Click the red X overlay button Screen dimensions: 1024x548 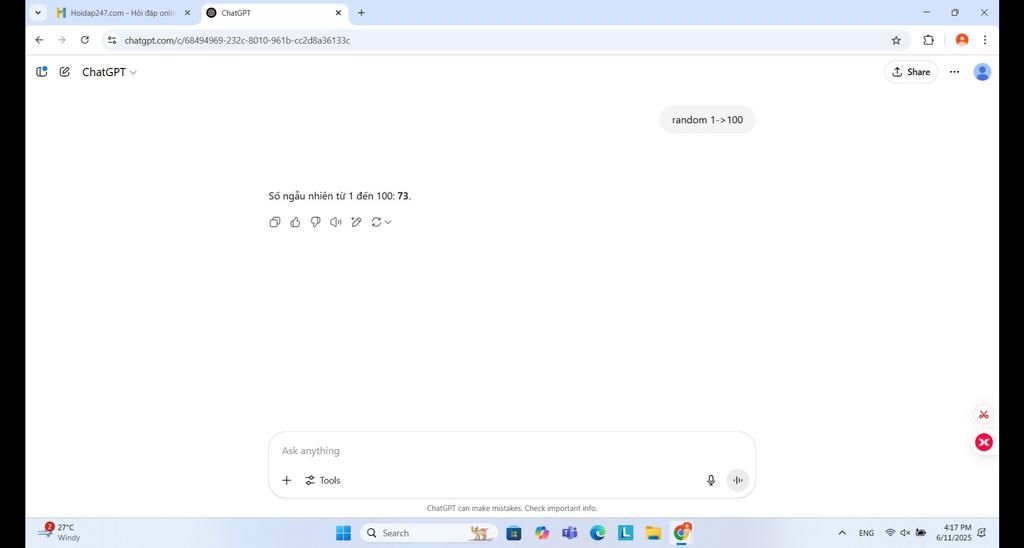click(x=984, y=442)
